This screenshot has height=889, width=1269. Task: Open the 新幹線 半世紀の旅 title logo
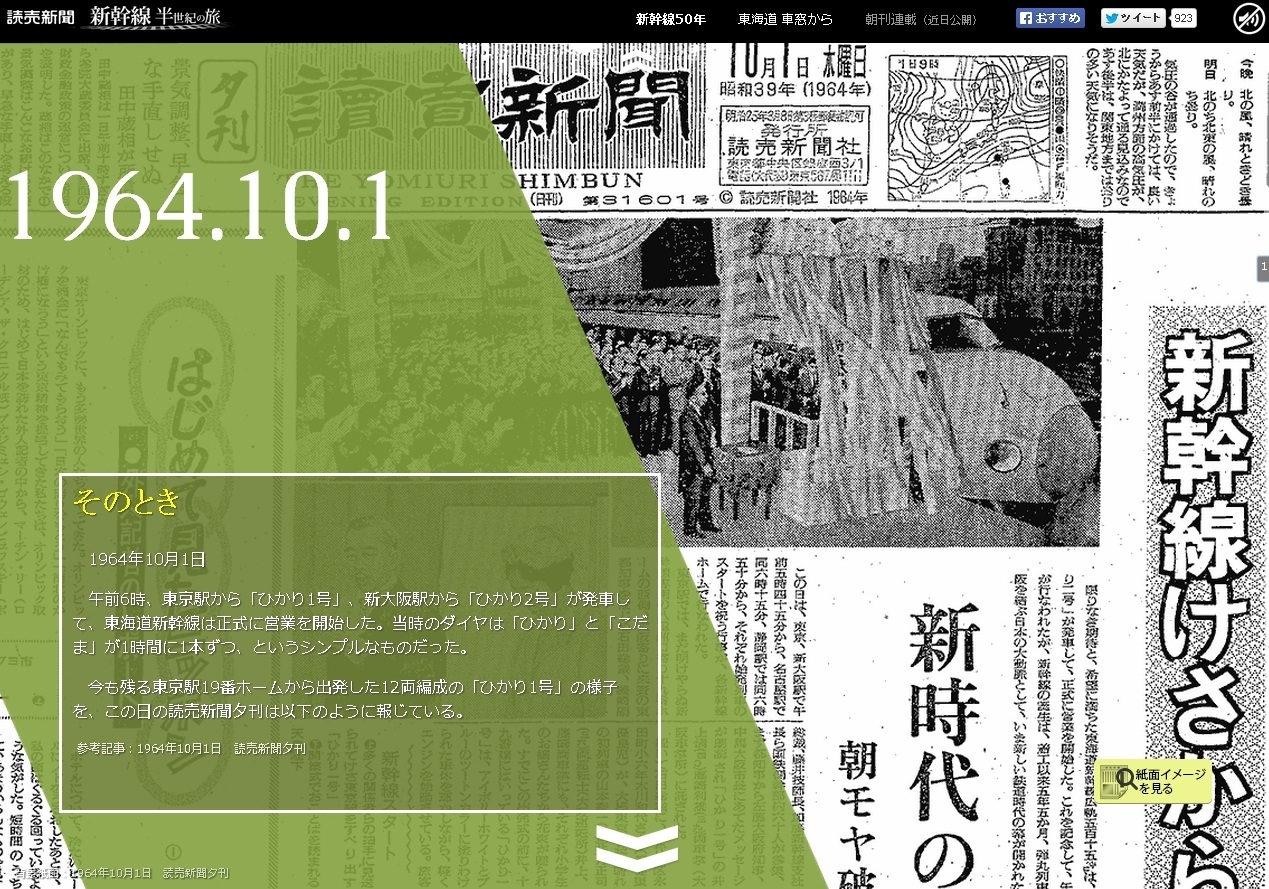158,17
